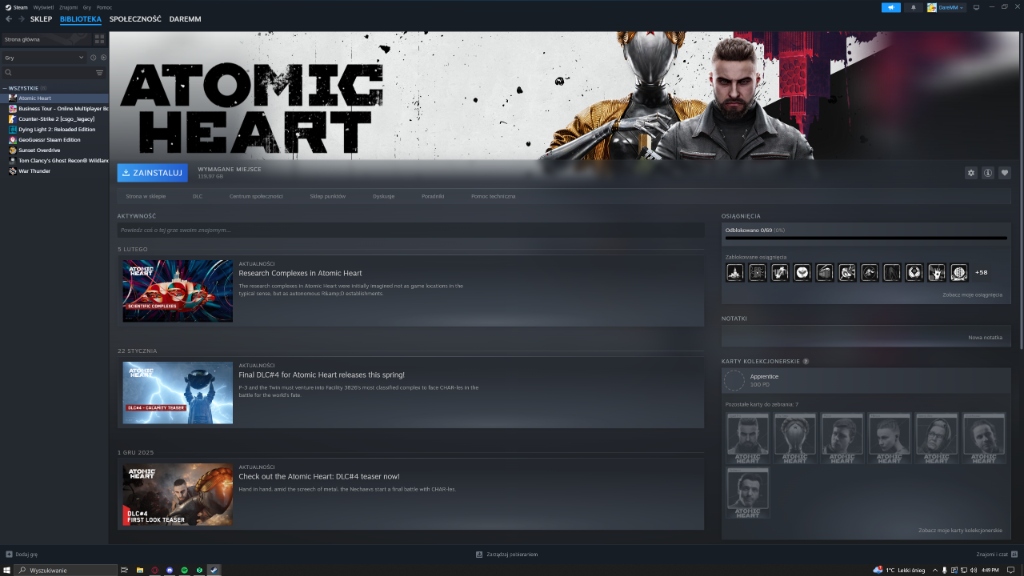This screenshot has width=1024, height=576.
Task: Add Atomic Heart to favorites heart
Action: (1005, 173)
